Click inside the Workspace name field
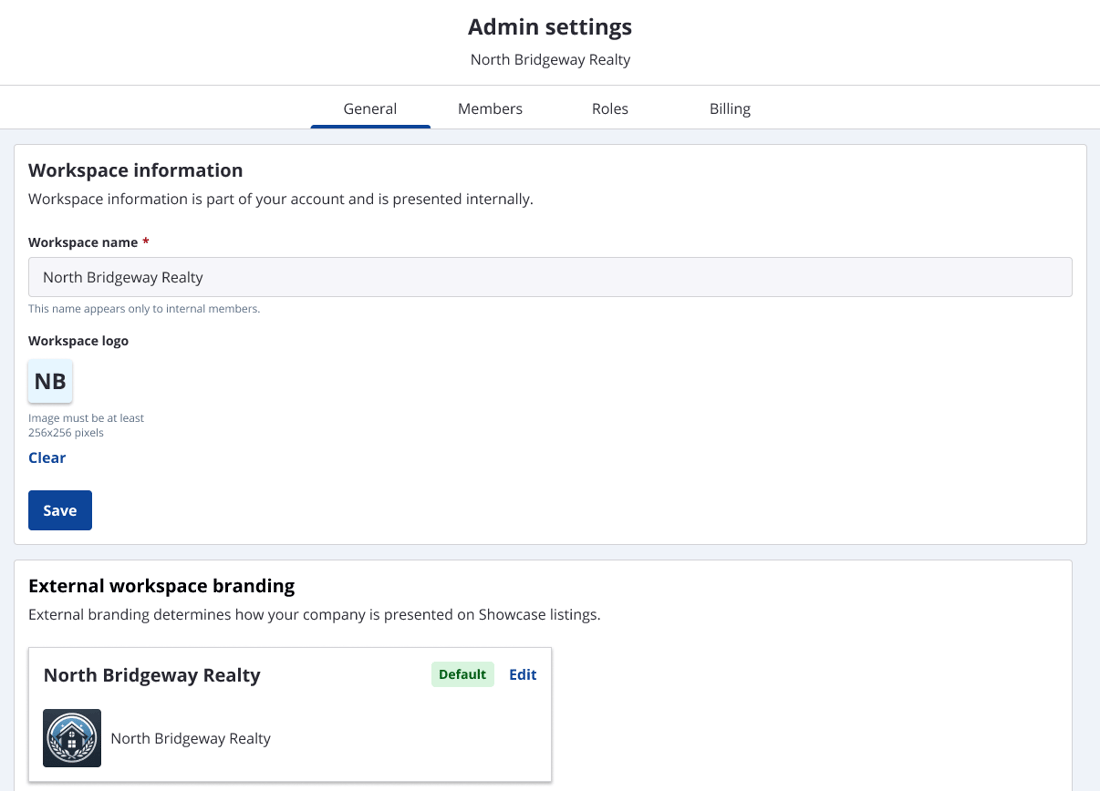 click(550, 277)
